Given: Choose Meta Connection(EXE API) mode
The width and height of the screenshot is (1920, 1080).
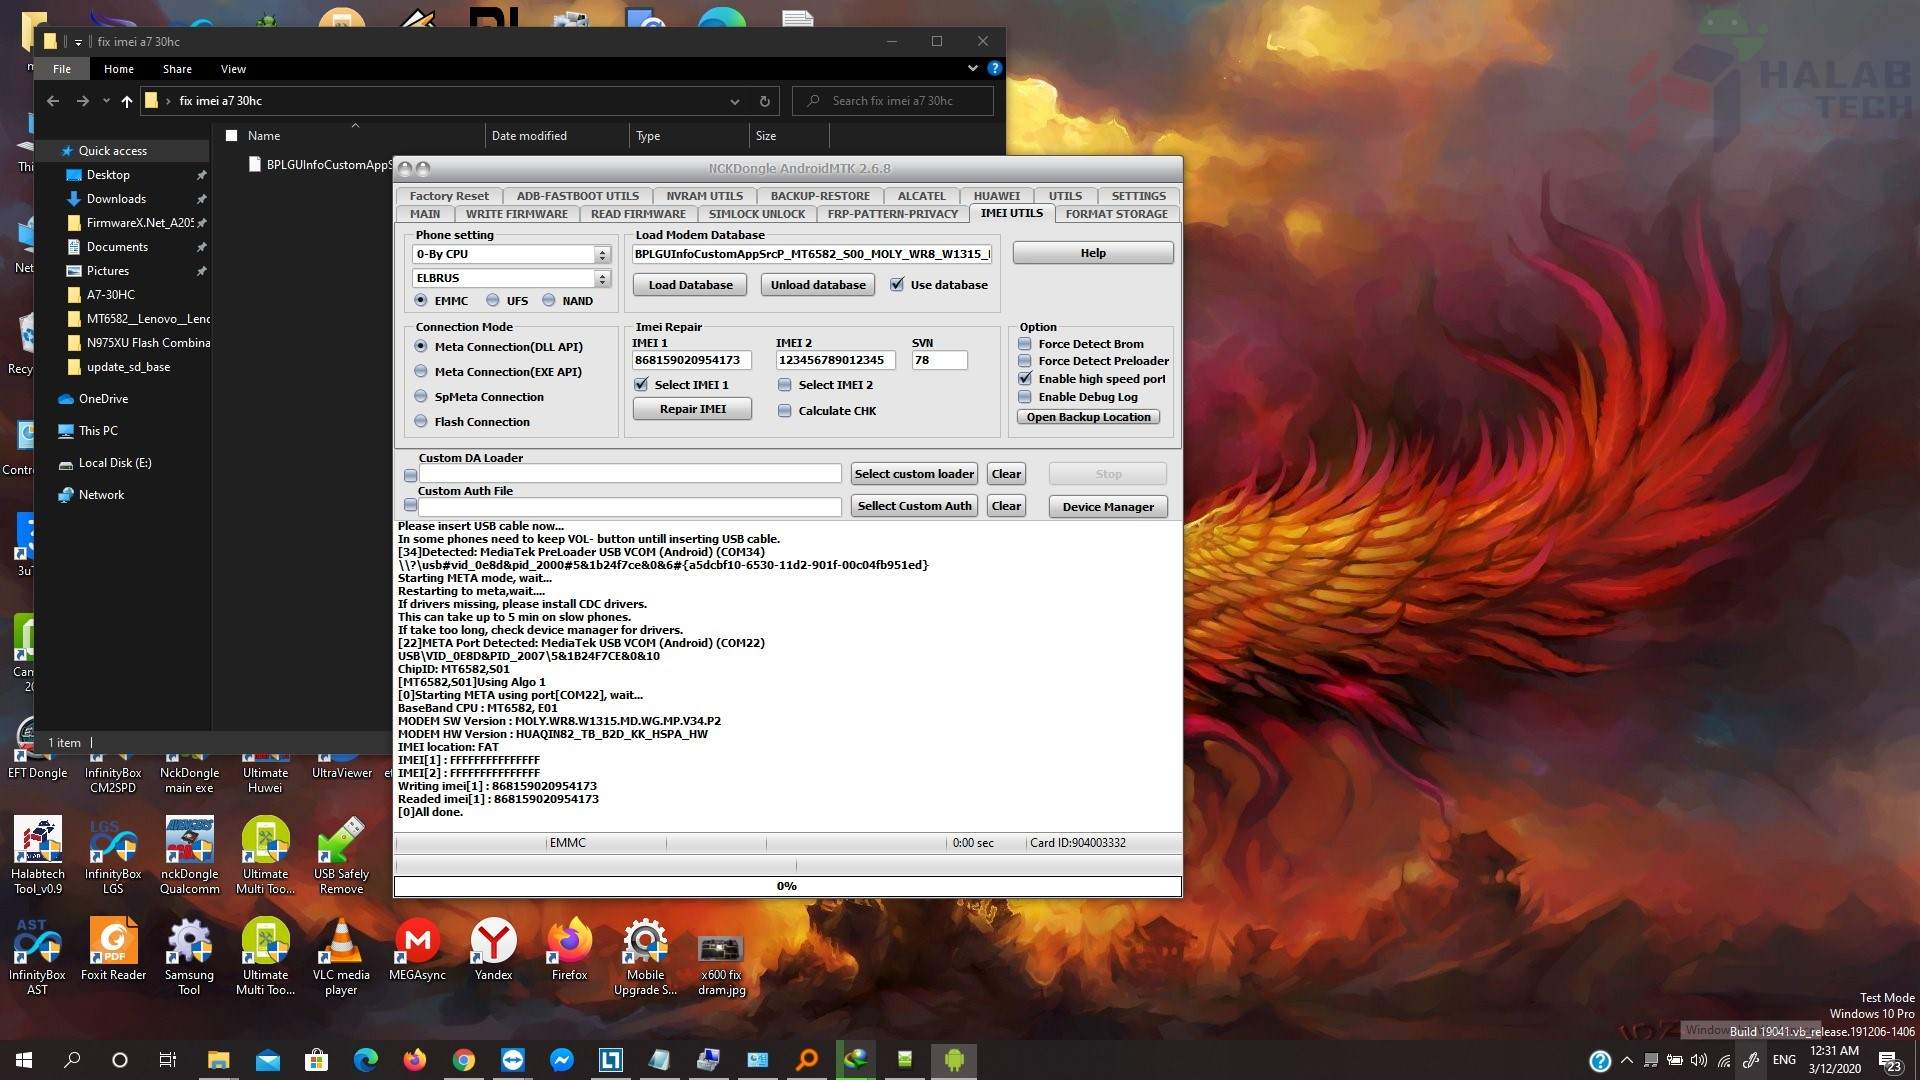Looking at the screenshot, I should tap(421, 371).
